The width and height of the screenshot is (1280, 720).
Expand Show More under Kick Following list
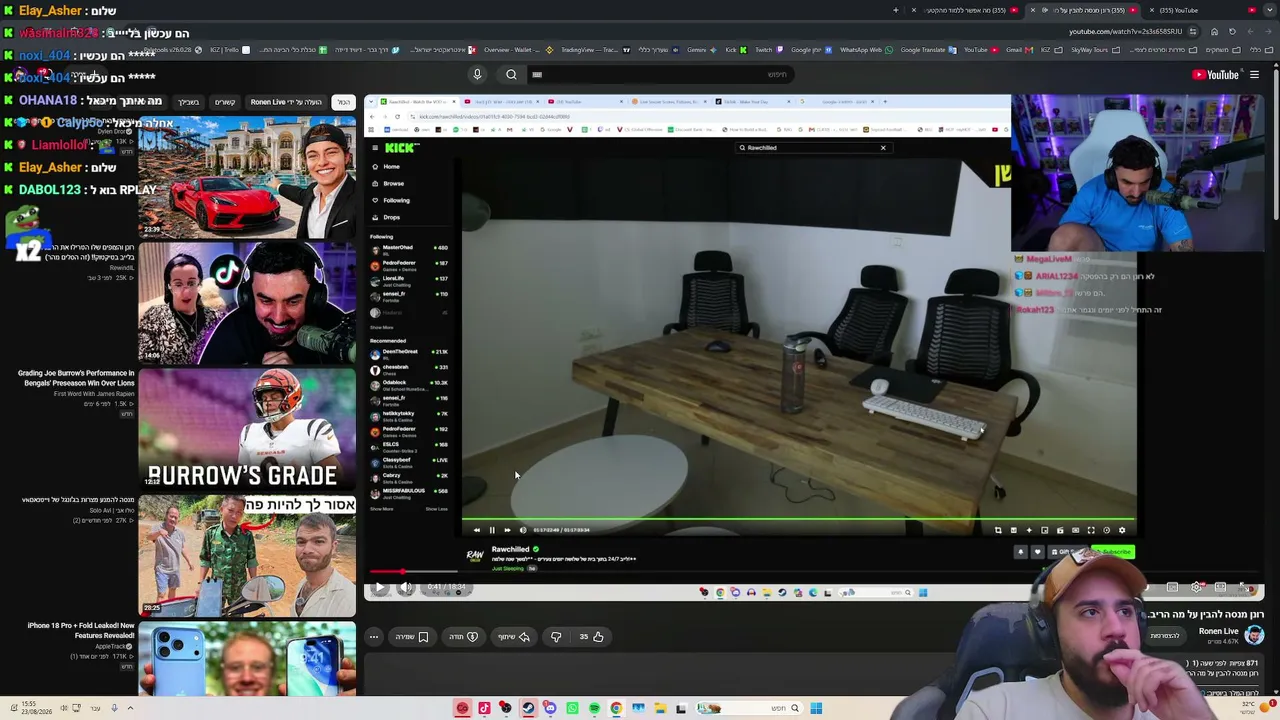coord(381,327)
